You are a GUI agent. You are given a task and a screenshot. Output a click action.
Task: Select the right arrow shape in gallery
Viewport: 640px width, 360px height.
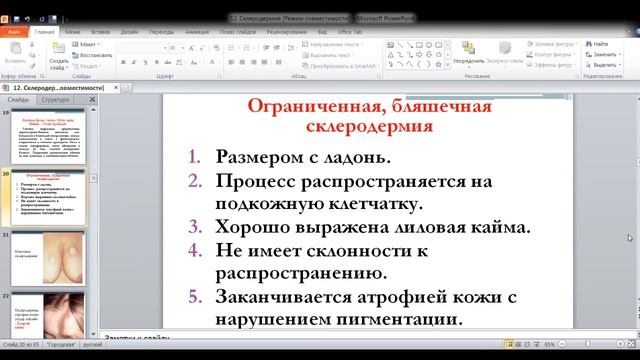point(419,54)
